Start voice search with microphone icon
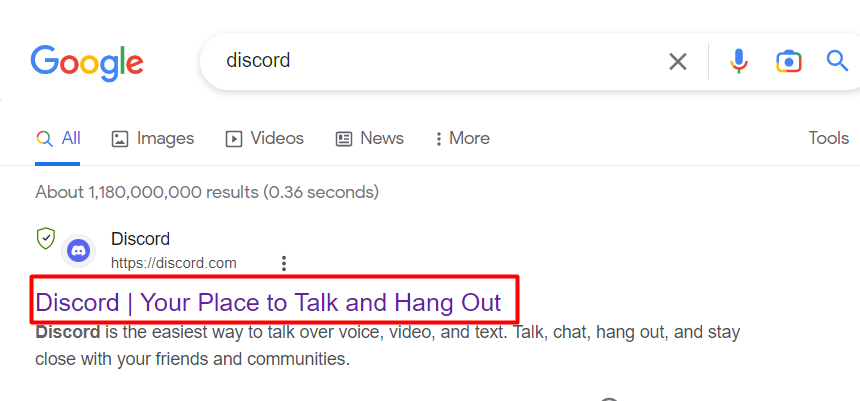The image size is (860, 401). click(739, 61)
